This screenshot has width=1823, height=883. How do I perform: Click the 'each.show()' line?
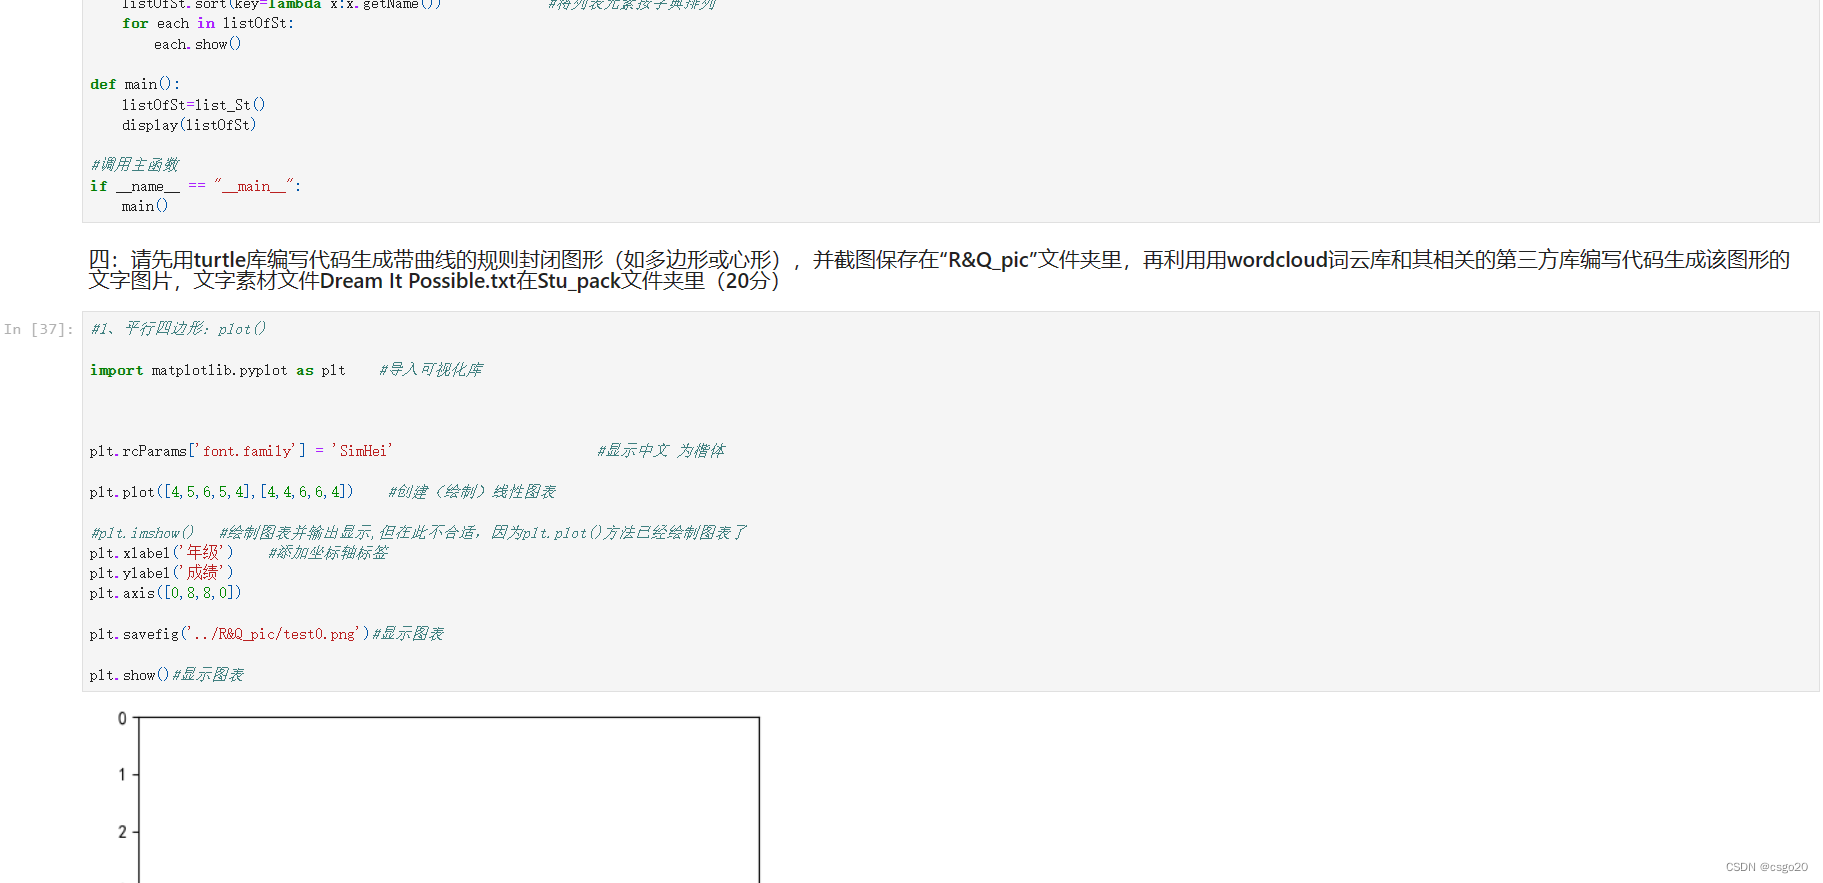tap(197, 44)
